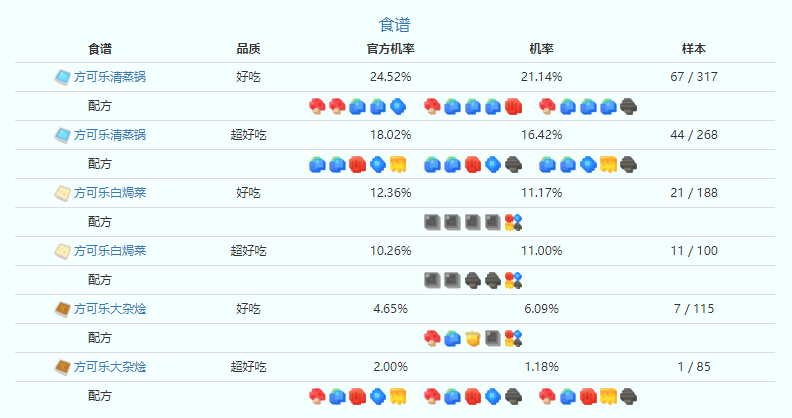Open the 方可乐大杂烩 link in the 2.00% row
Viewport: 792px width, 418px height.
pos(110,367)
